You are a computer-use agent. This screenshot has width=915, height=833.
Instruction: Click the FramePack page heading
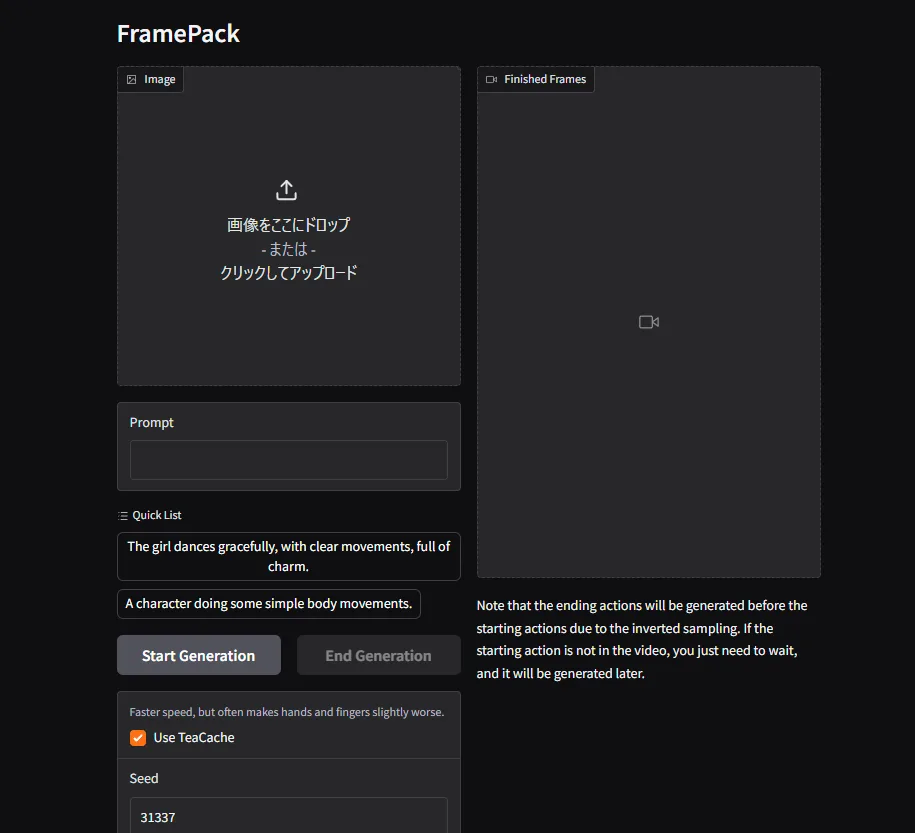(179, 34)
